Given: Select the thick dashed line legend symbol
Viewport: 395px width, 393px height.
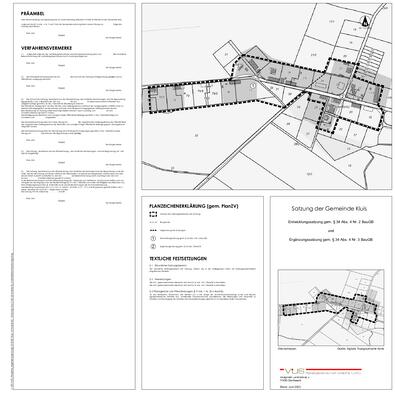Looking at the screenshot, I should pyautogui.click(x=153, y=230).
